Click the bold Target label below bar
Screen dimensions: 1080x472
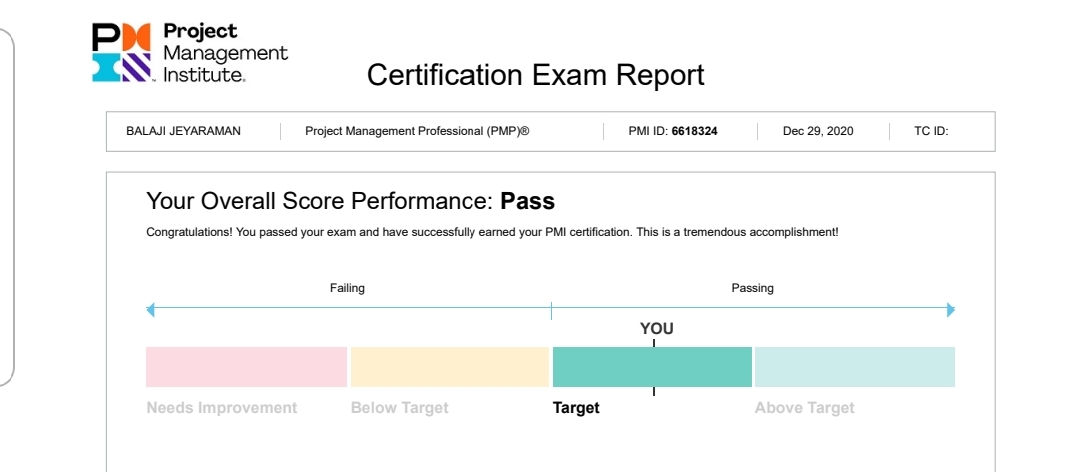click(576, 408)
